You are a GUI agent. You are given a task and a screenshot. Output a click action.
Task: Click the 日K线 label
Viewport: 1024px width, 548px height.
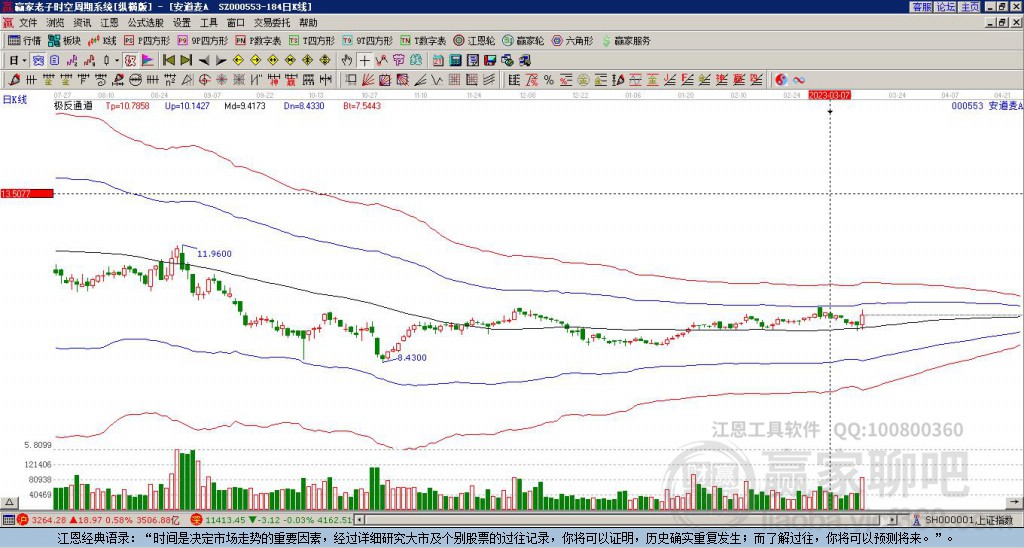[14, 99]
